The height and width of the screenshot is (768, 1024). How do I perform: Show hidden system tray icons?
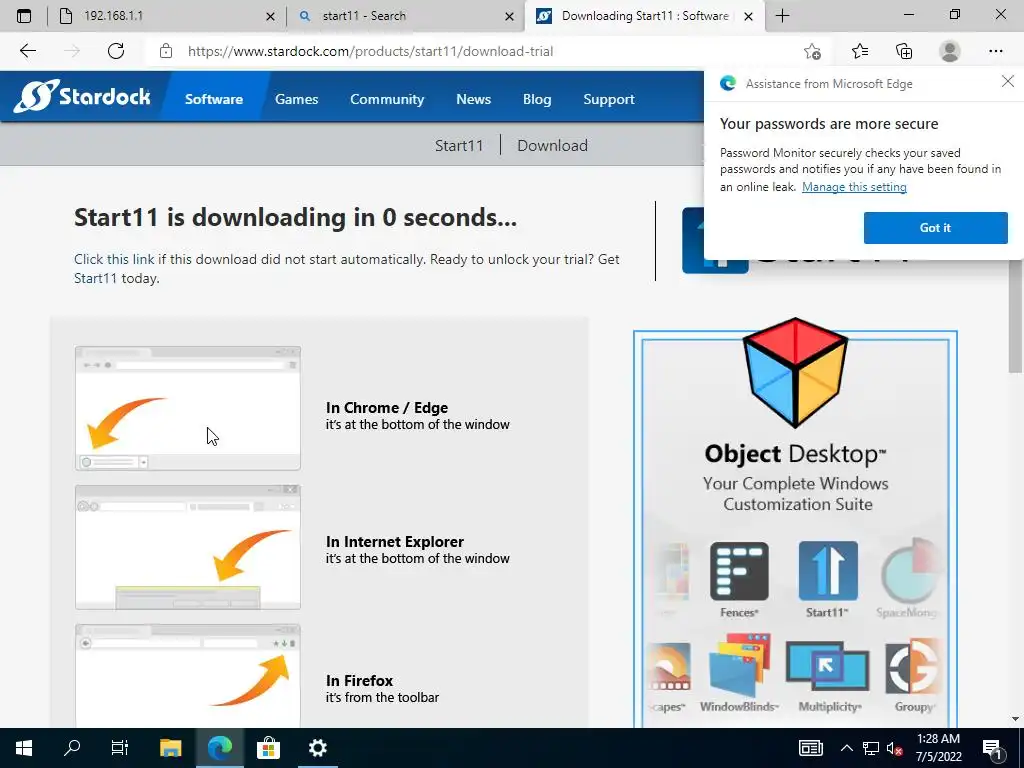[846, 748]
